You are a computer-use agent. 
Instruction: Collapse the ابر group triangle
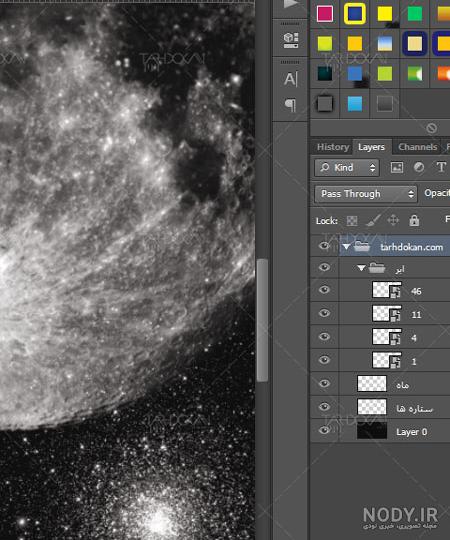[361, 268]
